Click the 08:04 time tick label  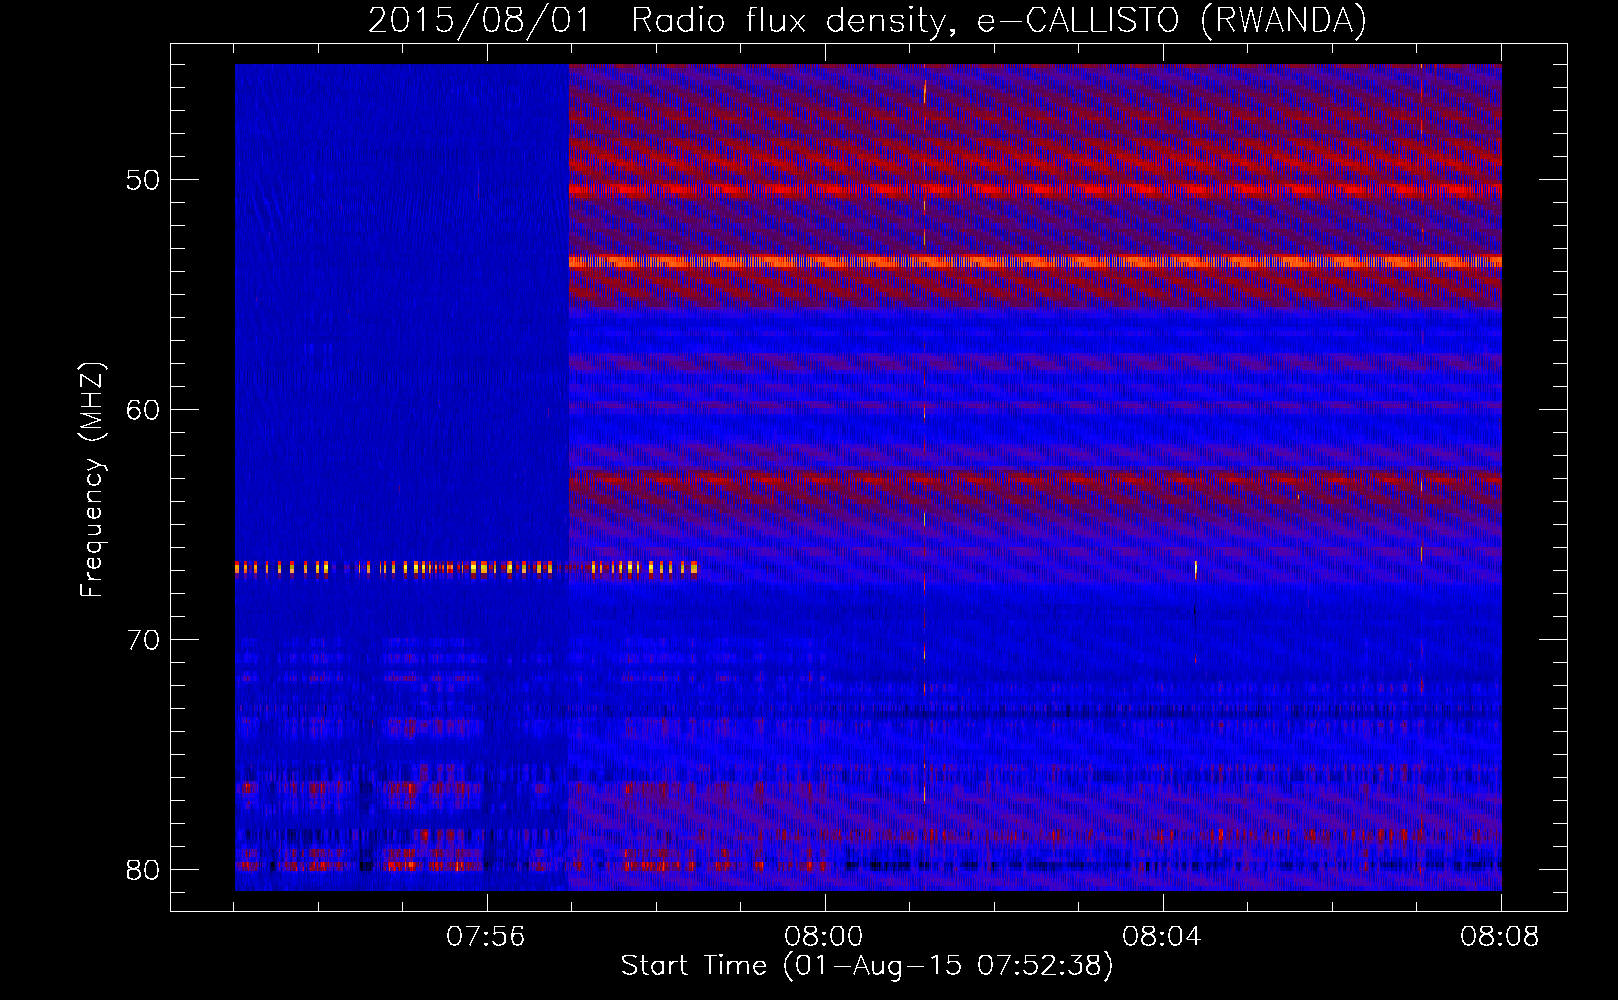[x=1162, y=937]
